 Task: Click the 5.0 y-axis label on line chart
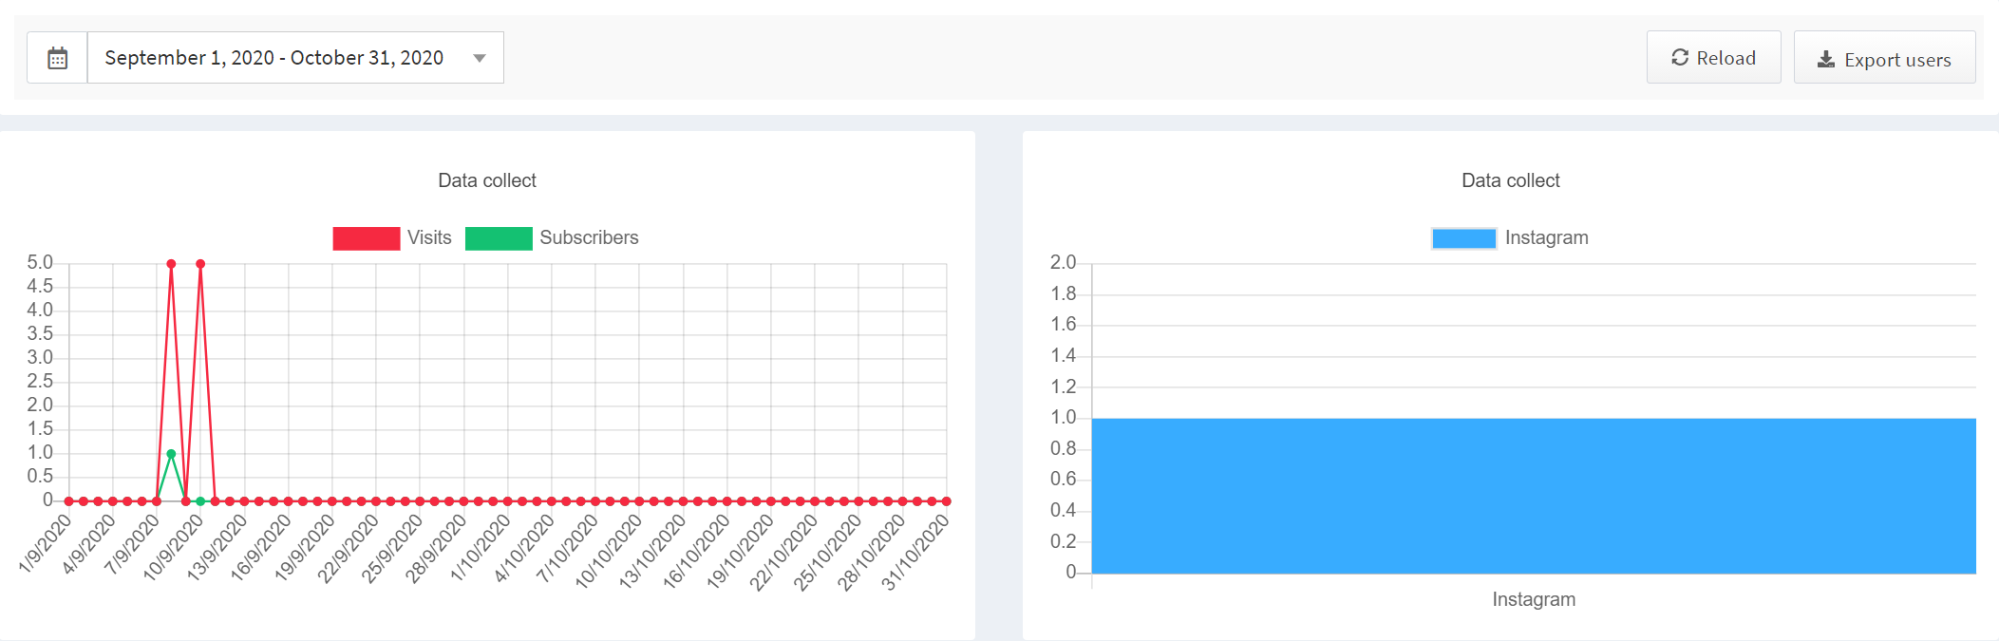click(x=40, y=263)
